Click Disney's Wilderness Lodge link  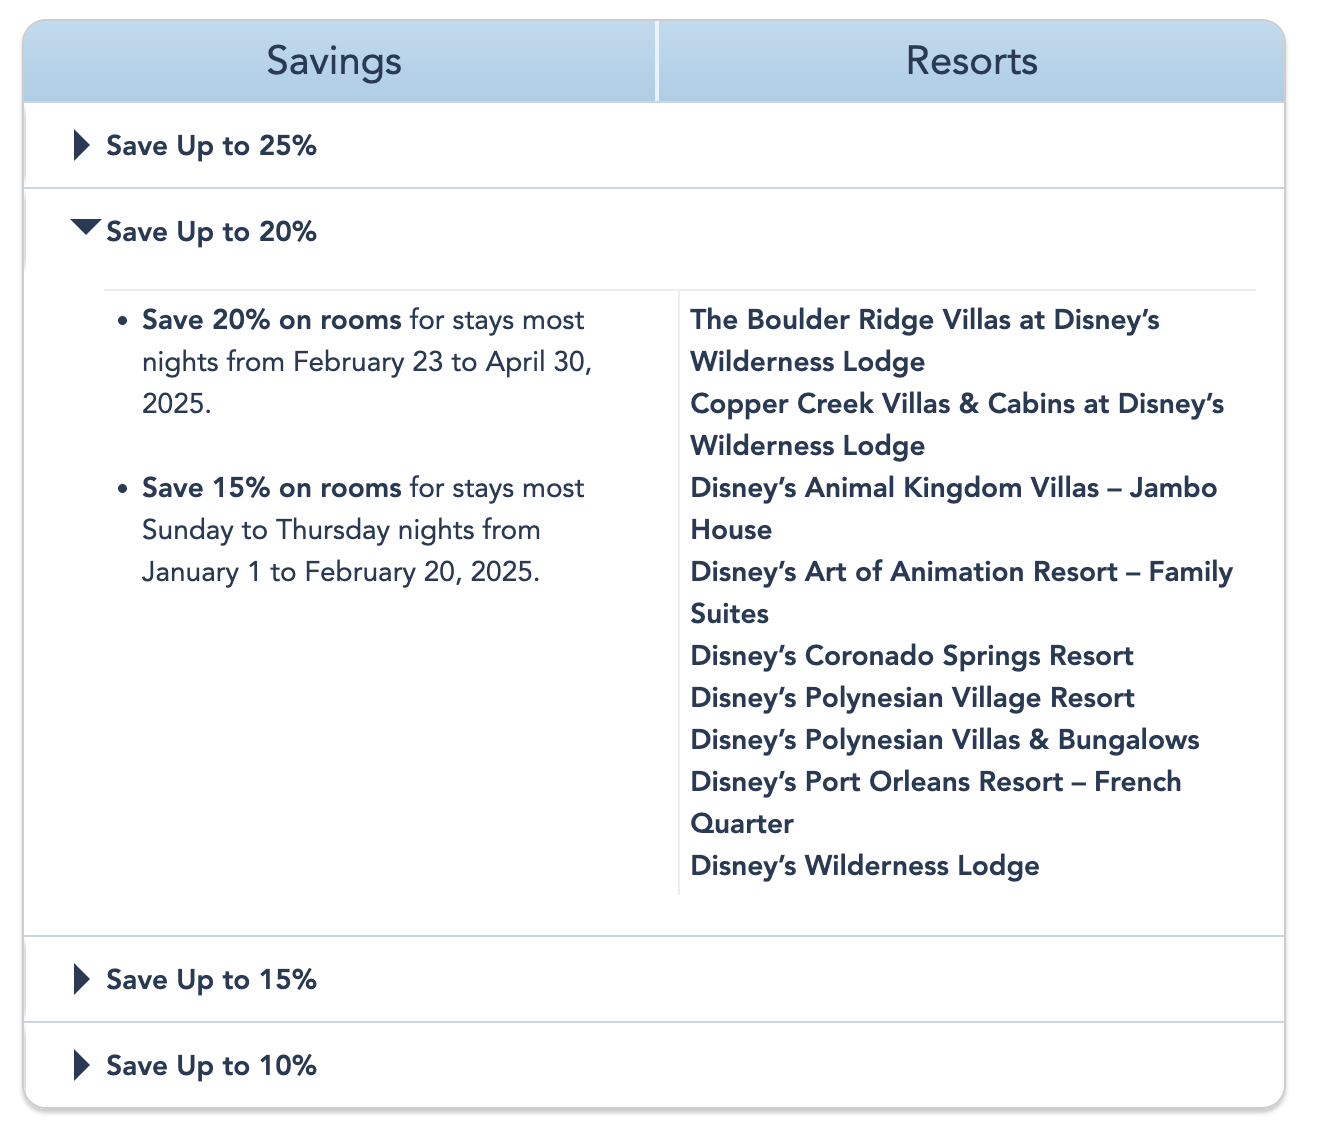click(864, 866)
